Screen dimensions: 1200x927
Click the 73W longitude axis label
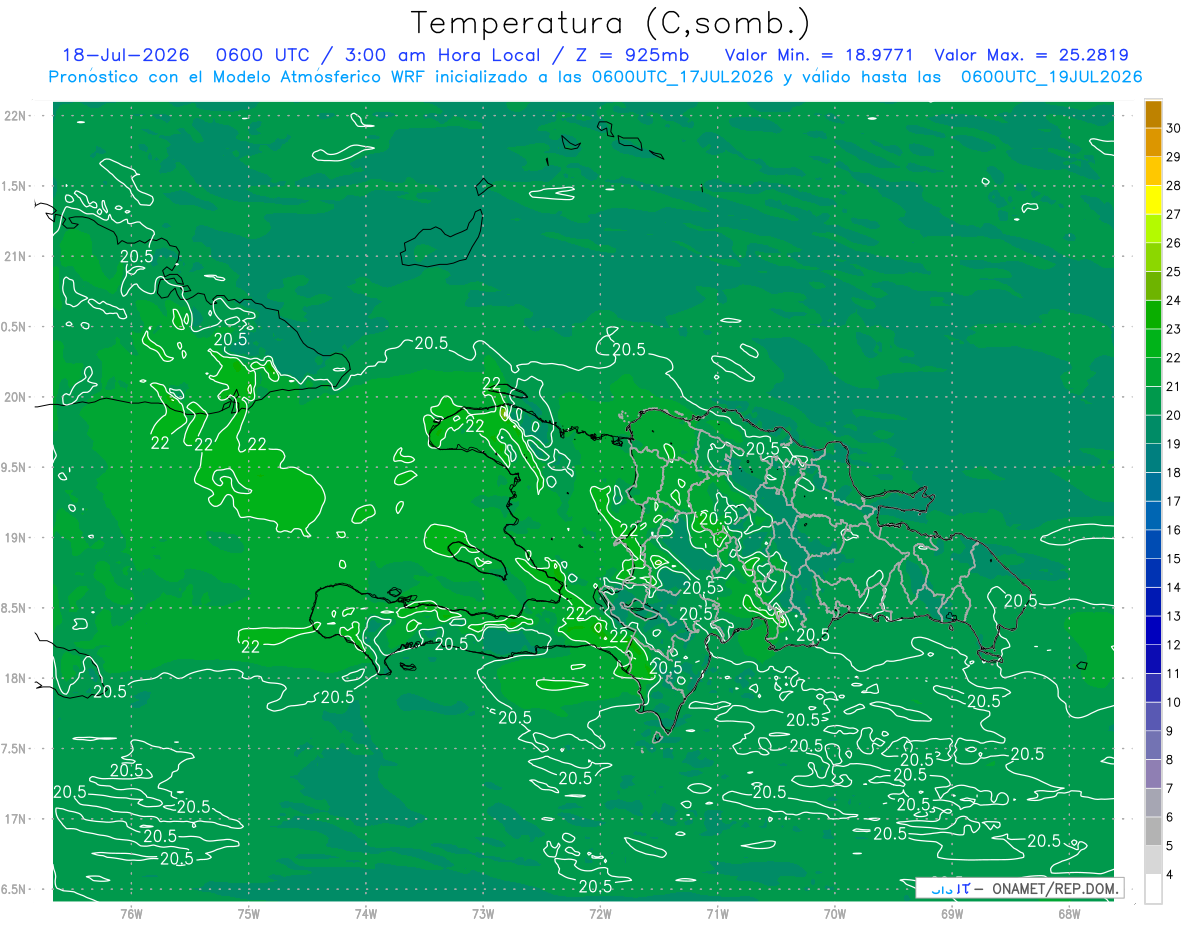(x=483, y=914)
